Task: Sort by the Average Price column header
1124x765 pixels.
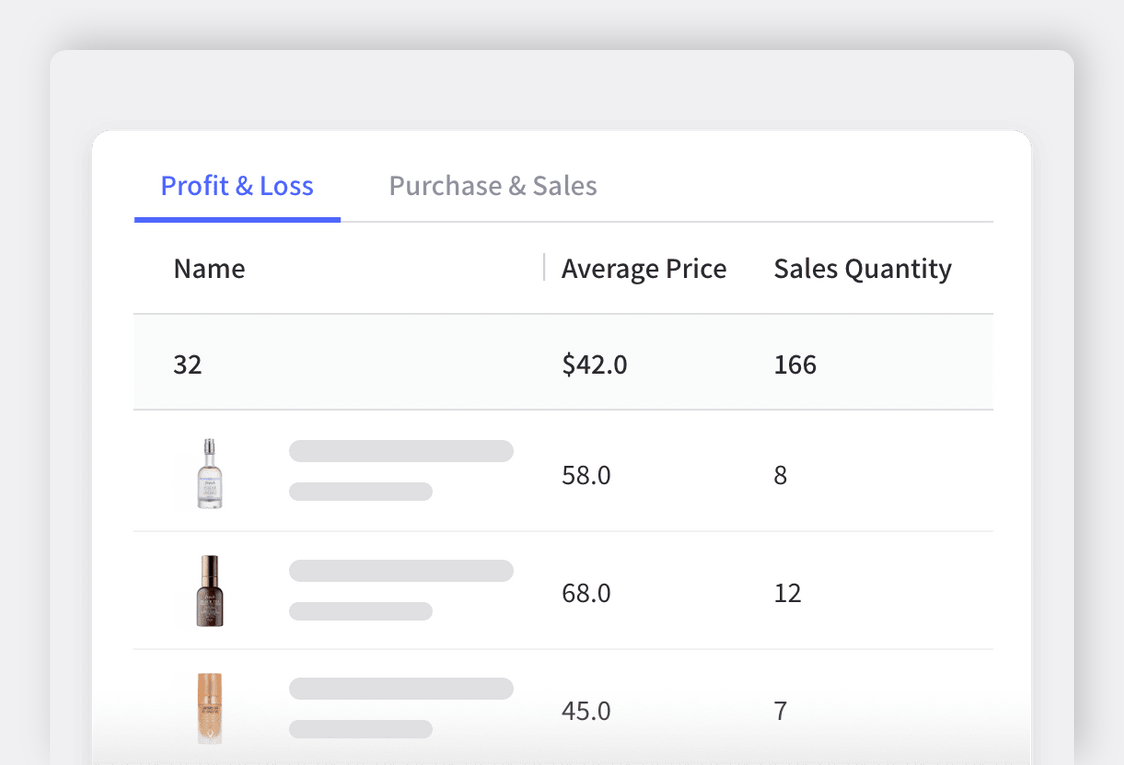Action: coord(643,269)
